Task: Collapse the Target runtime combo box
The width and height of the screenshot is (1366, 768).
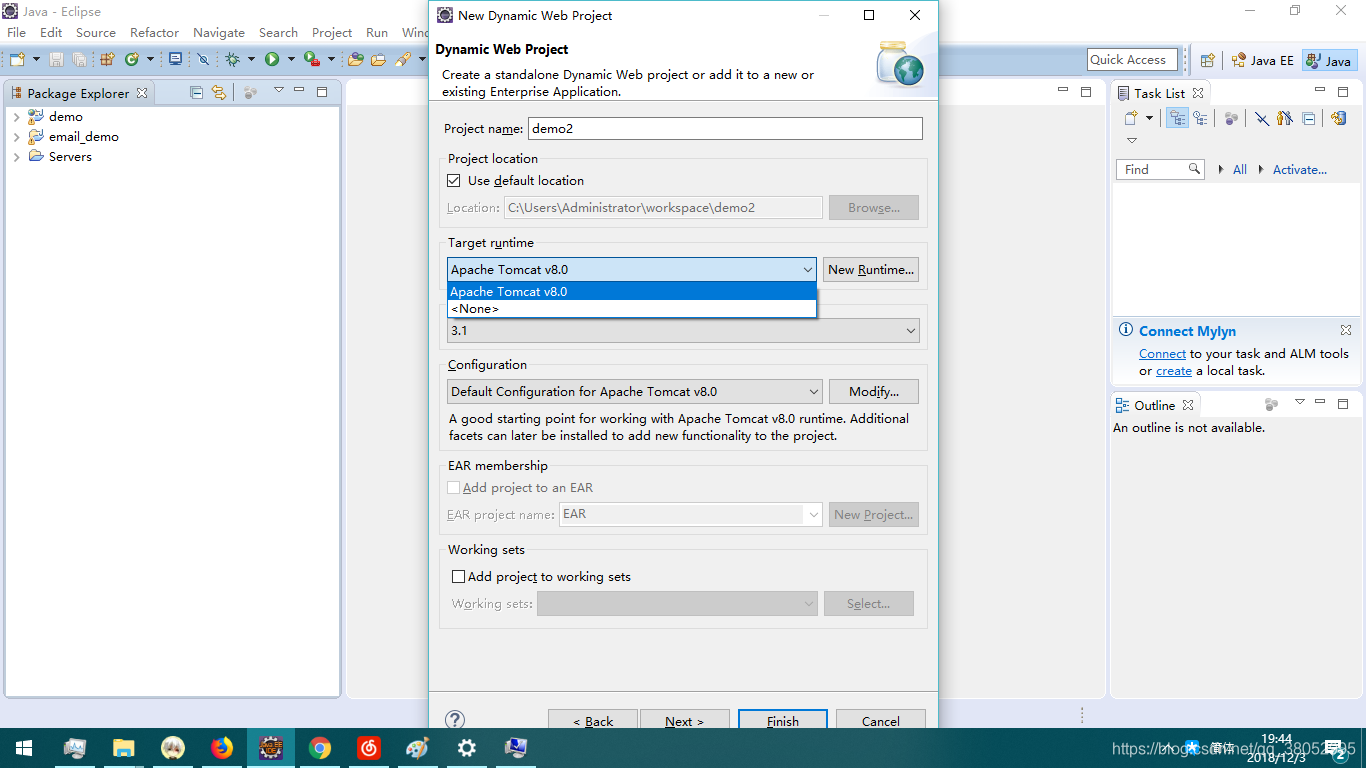Action: click(807, 269)
